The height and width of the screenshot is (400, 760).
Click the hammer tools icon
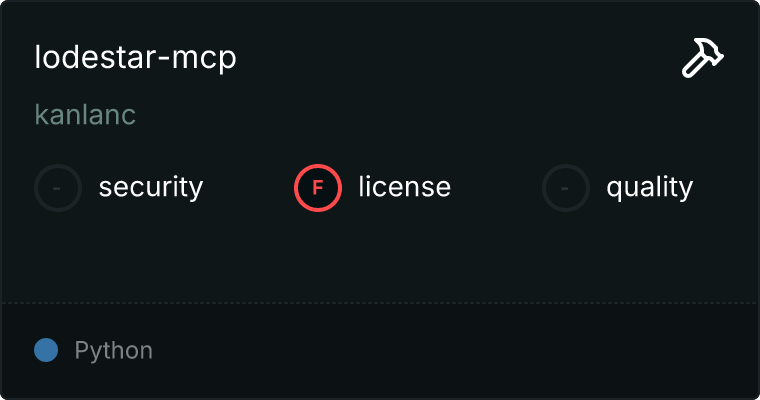[x=702, y=58]
